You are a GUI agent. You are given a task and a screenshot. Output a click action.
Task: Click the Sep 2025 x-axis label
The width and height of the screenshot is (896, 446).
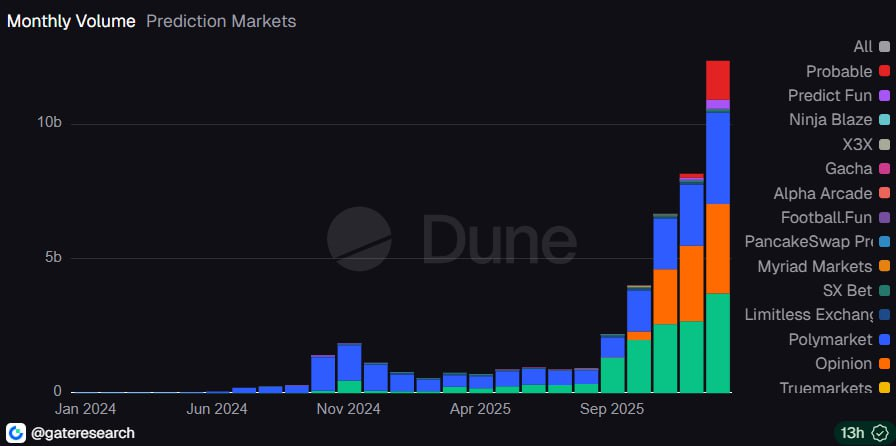[612, 409]
